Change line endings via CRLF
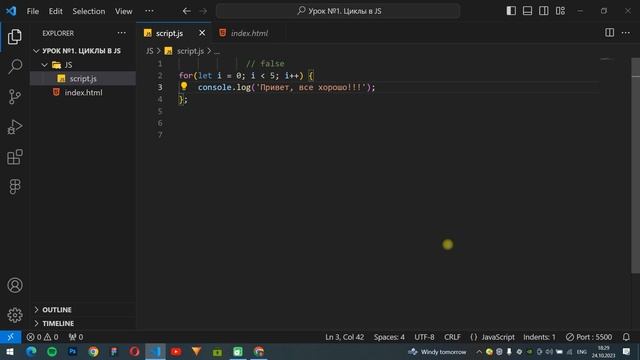This screenshot has width=640, height=360. click(x=452, y=337)
